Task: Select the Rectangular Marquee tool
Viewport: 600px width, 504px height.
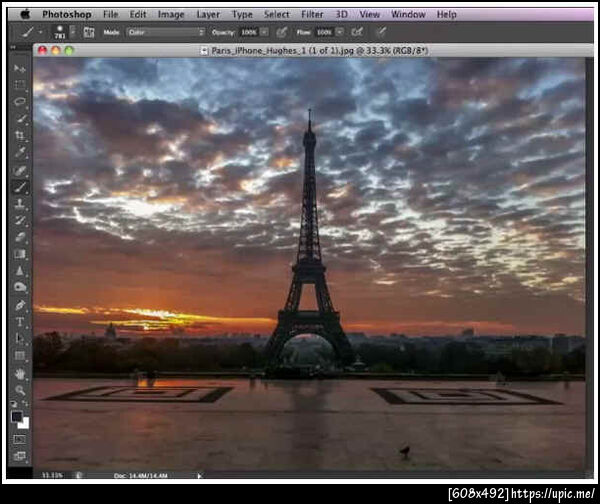Action: pos(19,85)
